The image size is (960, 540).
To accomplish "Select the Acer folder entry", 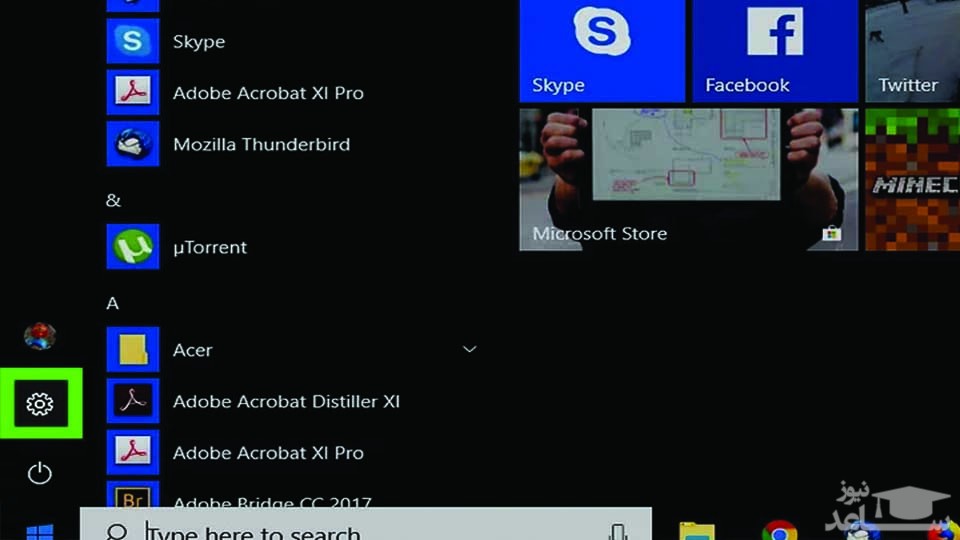I will pos(192,350).
